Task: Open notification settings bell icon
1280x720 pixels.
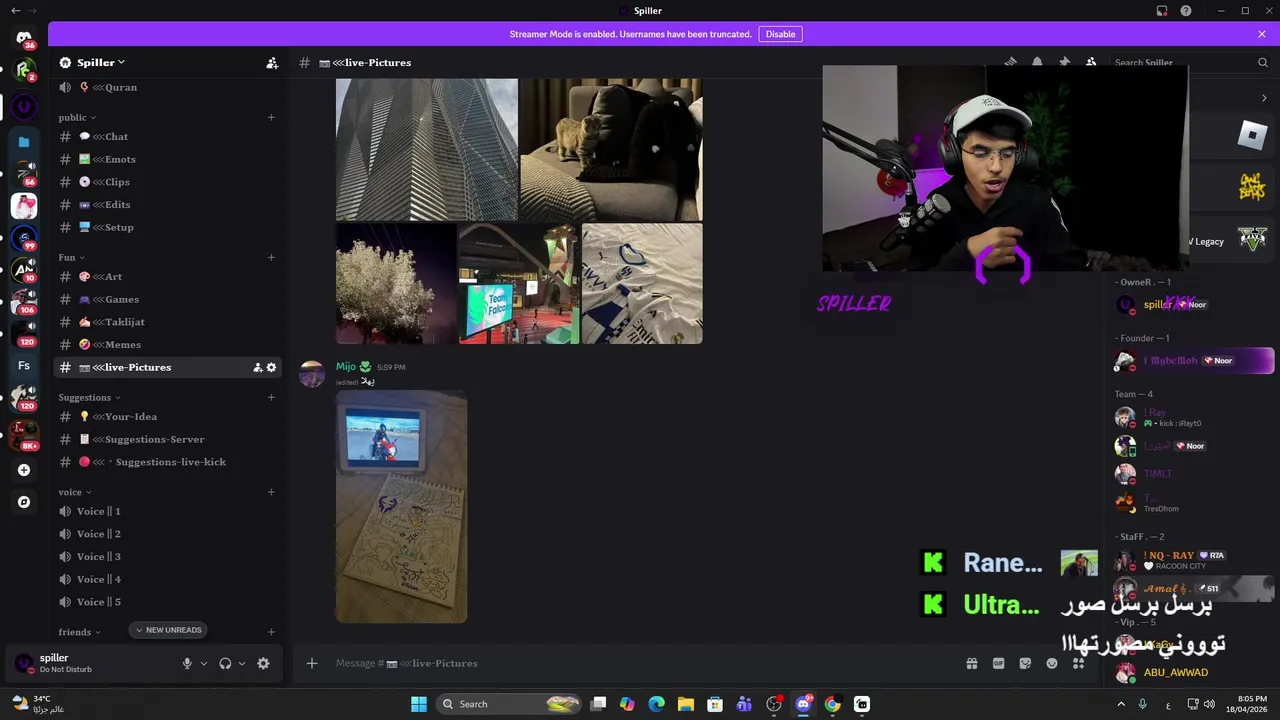Action: (1037, 62)
